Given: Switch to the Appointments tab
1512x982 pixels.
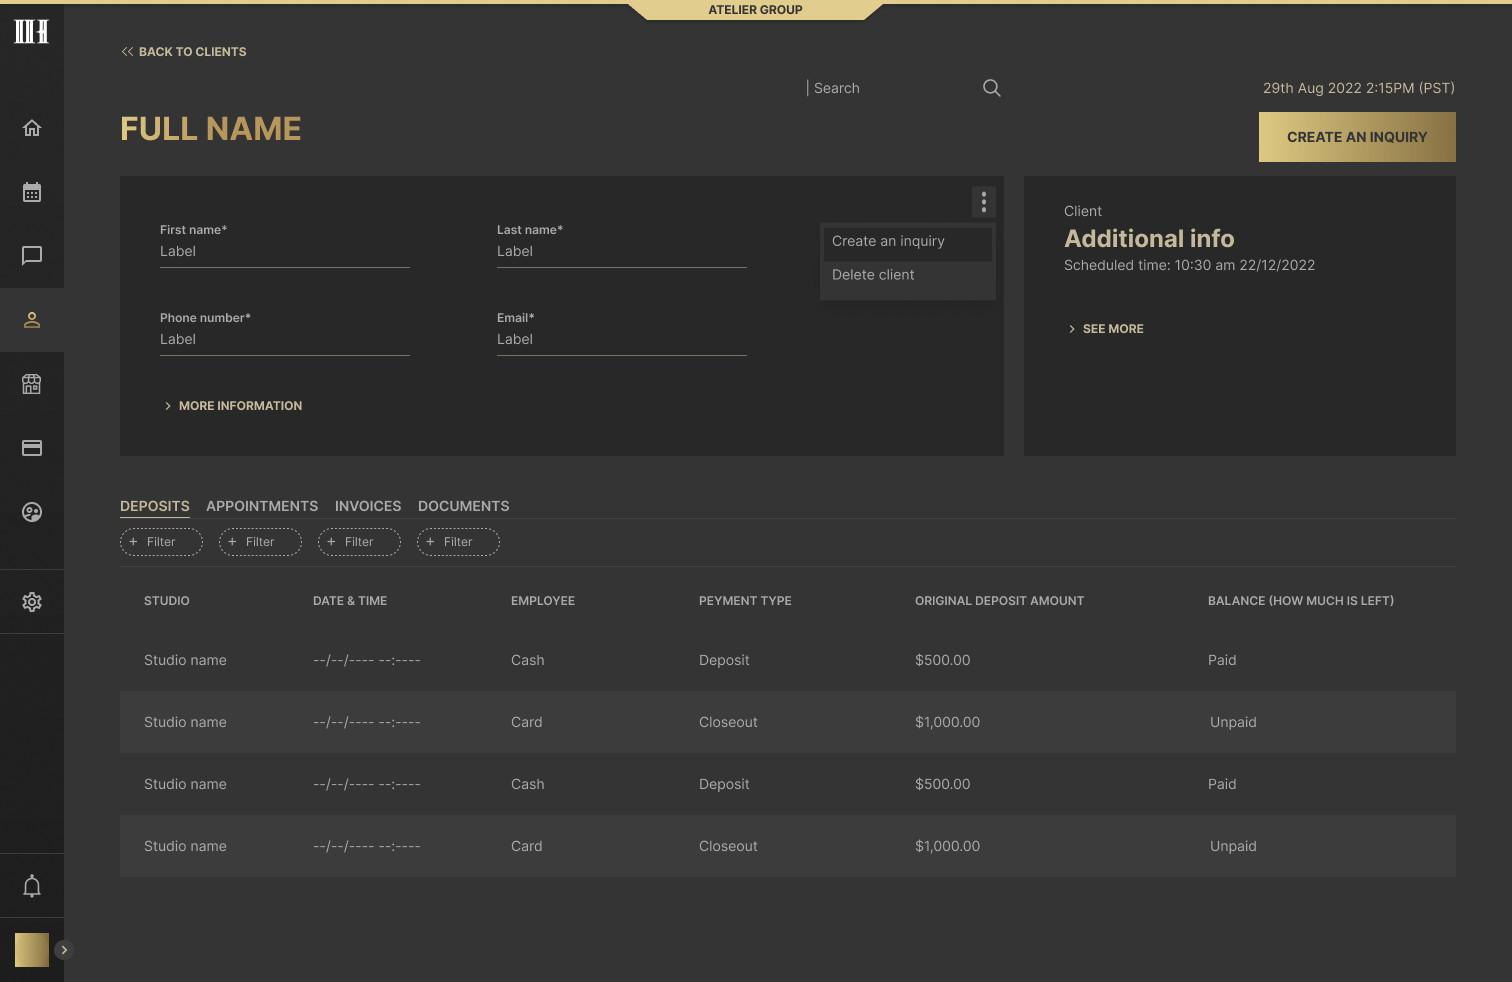Looking at the screenshot, I should (262, 506).
